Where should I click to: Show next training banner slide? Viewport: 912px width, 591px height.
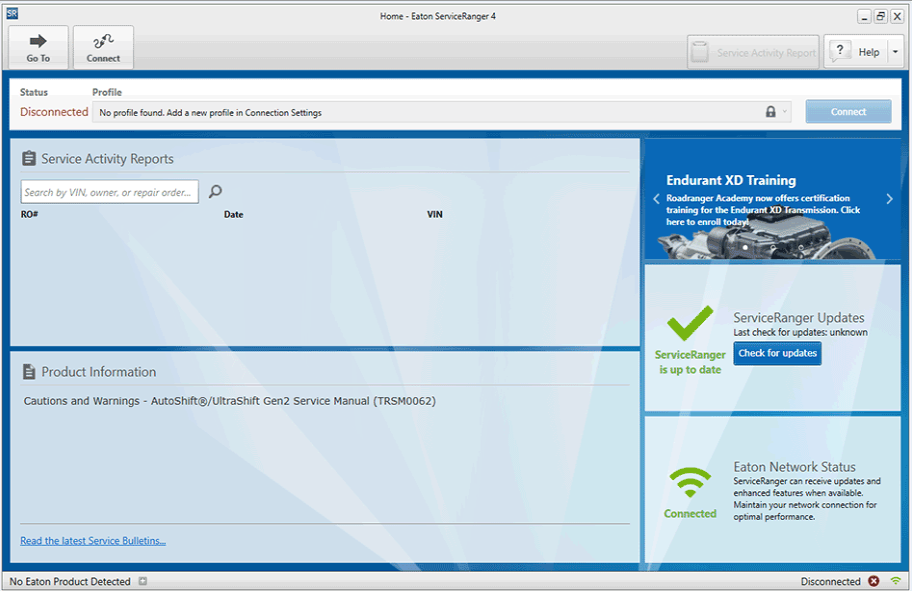pyautogui.click(x=889, y=199)
